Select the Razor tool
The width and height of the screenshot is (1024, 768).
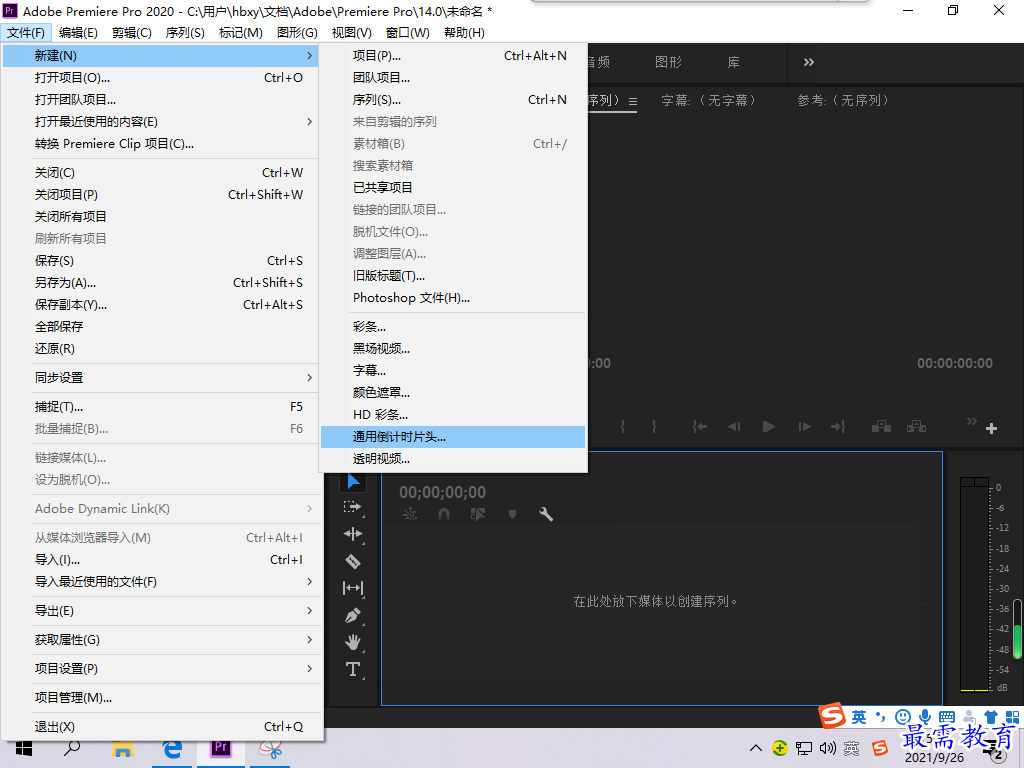pyautogui.click(x=353, y=561)
